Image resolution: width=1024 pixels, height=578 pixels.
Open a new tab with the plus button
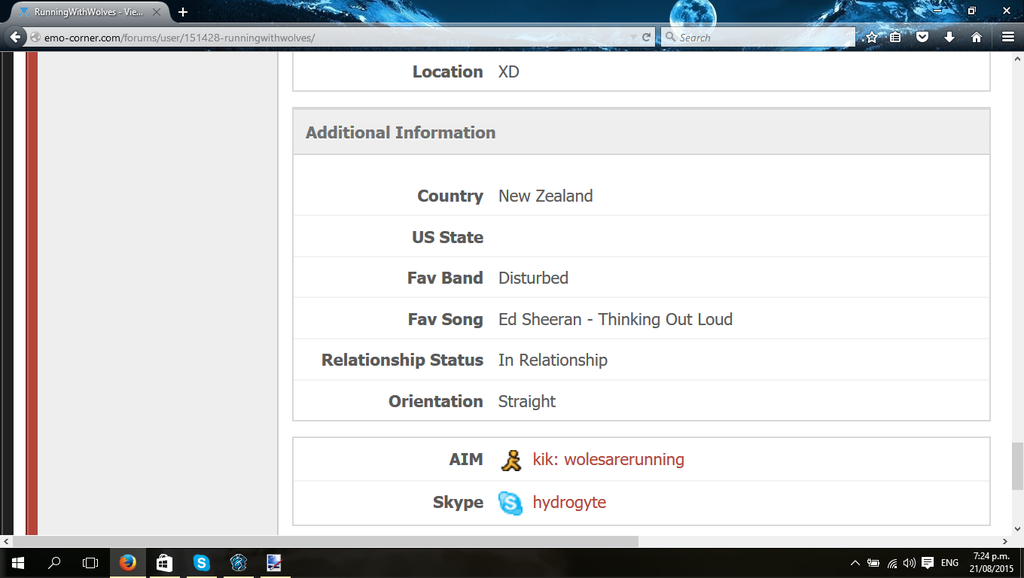coord(183,12)
